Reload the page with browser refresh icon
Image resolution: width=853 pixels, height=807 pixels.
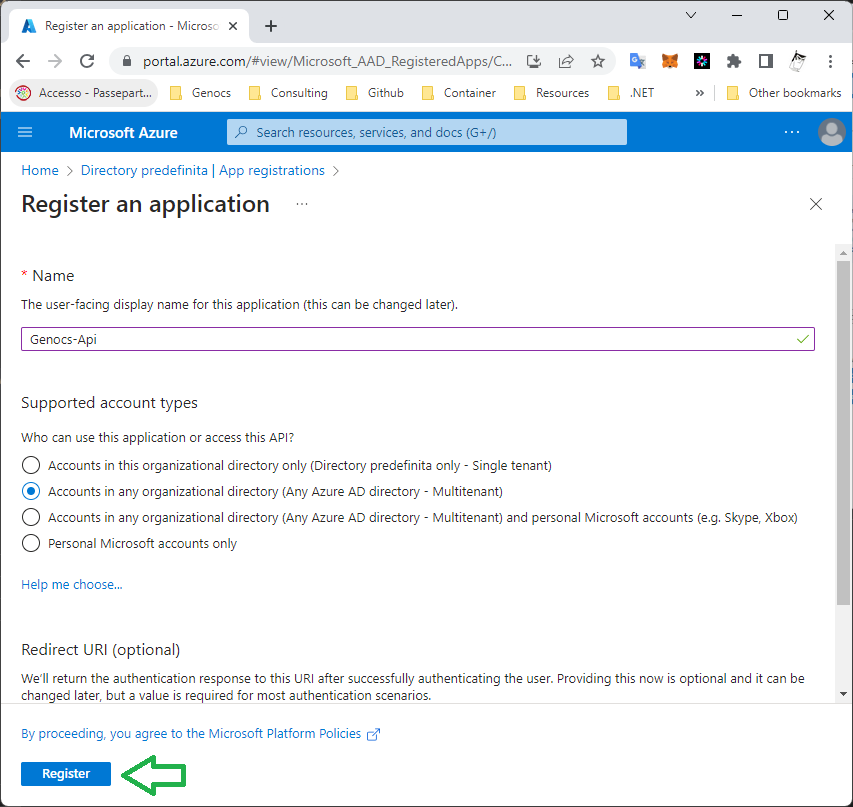[87, 61]
